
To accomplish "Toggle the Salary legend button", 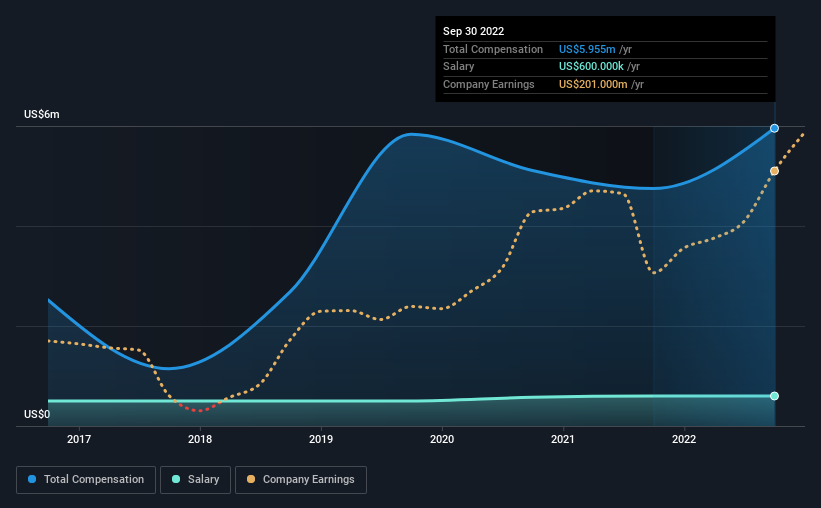I will 195,480.
